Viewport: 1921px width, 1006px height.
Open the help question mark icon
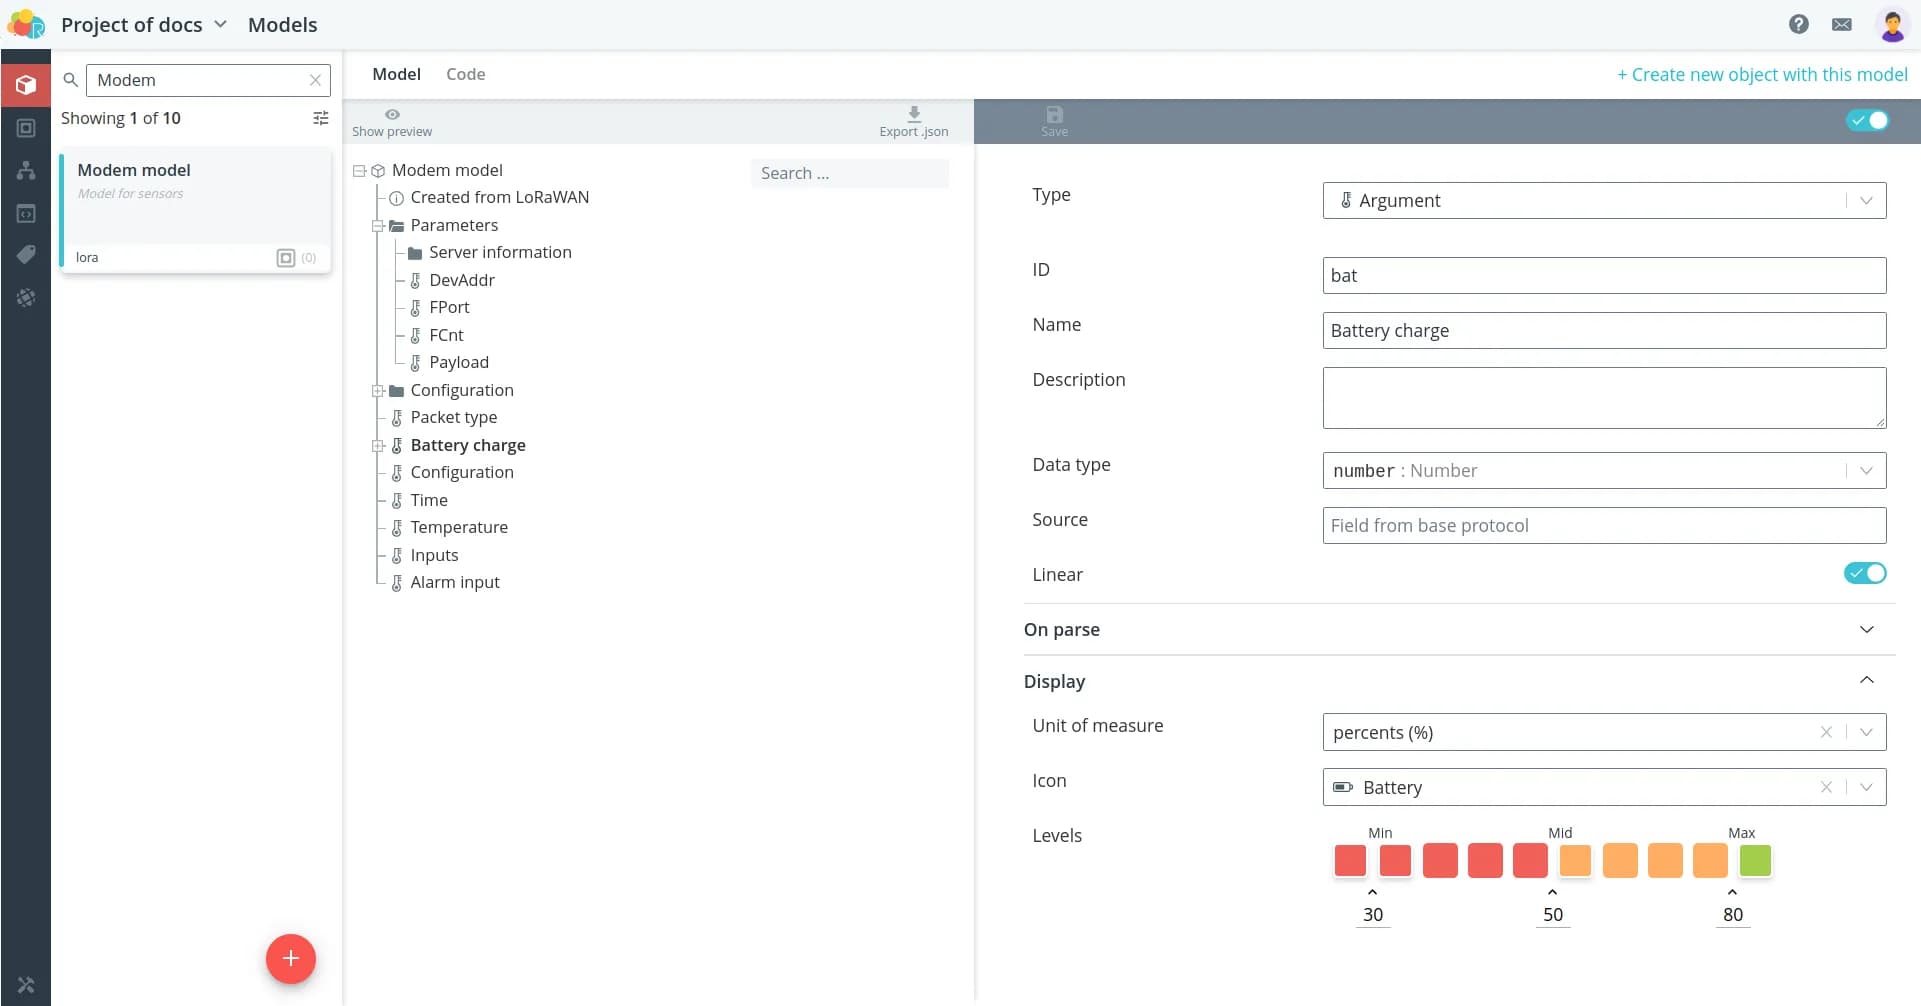(1798, 24)
